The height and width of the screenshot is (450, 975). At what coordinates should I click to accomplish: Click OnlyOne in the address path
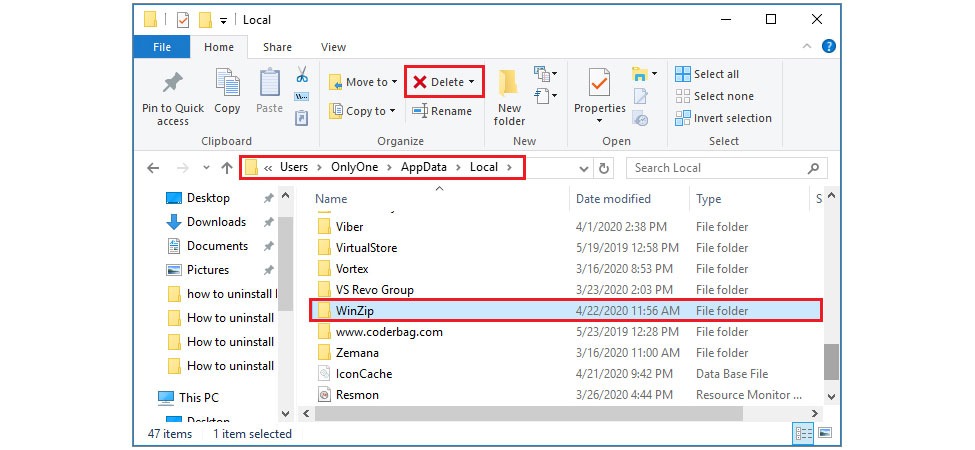click(x=354, y=167)
